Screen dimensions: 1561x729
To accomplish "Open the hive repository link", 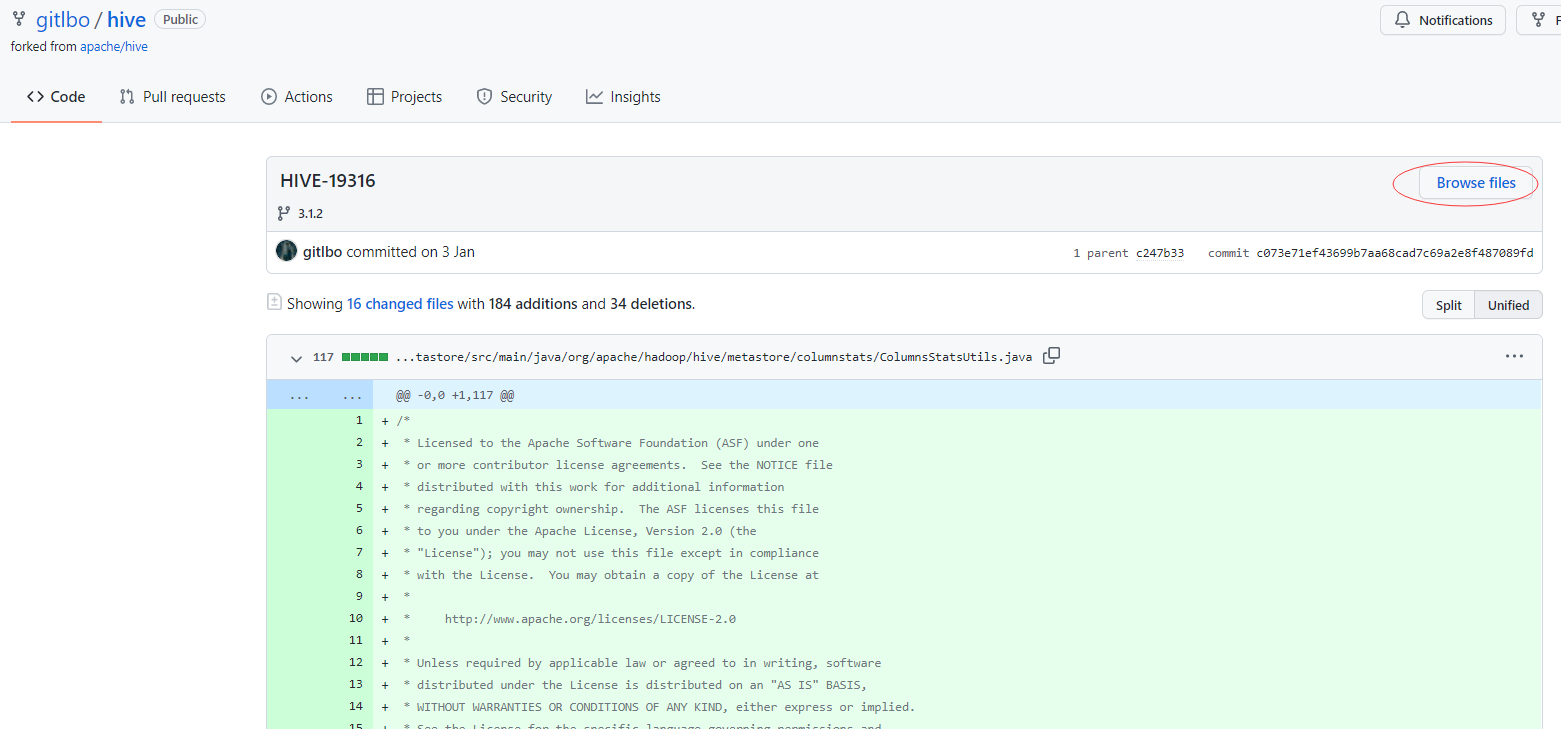I will [x=127, y=20].
